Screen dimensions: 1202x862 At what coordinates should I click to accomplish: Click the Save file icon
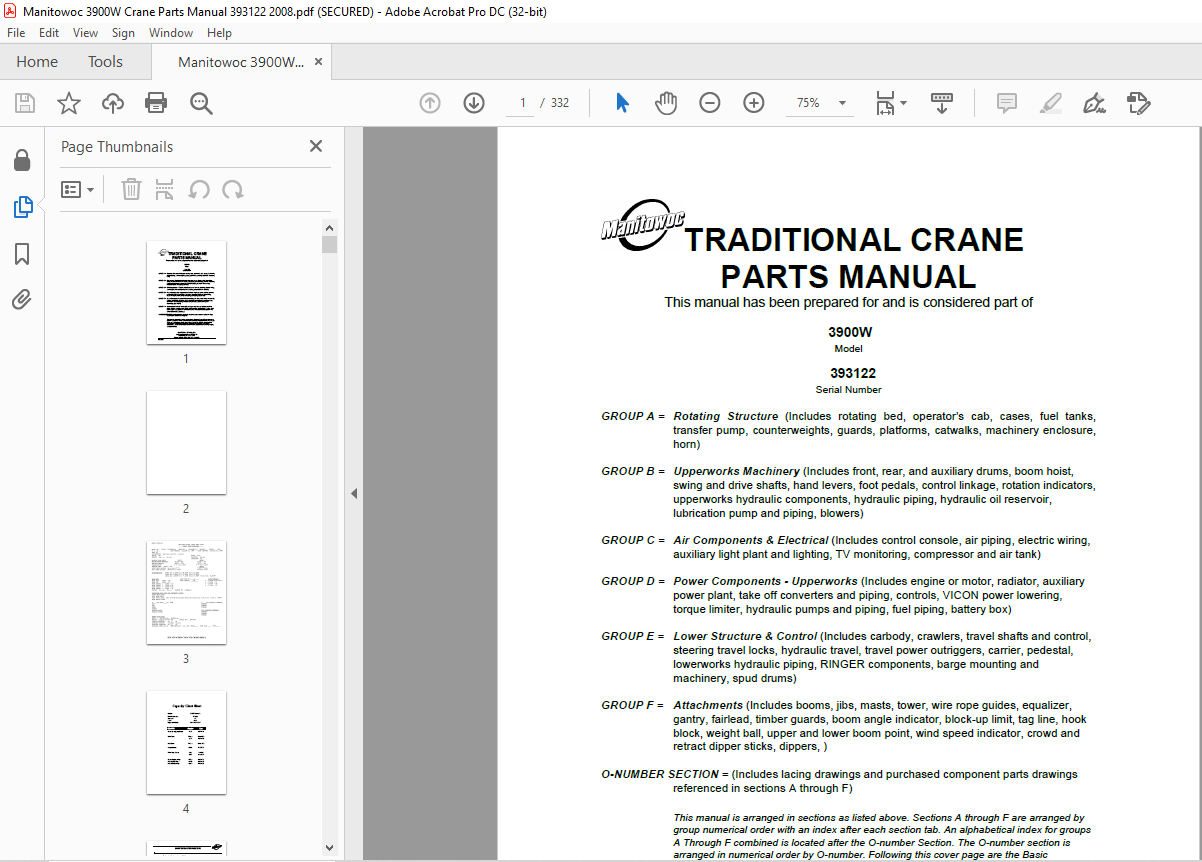[24, 103]
